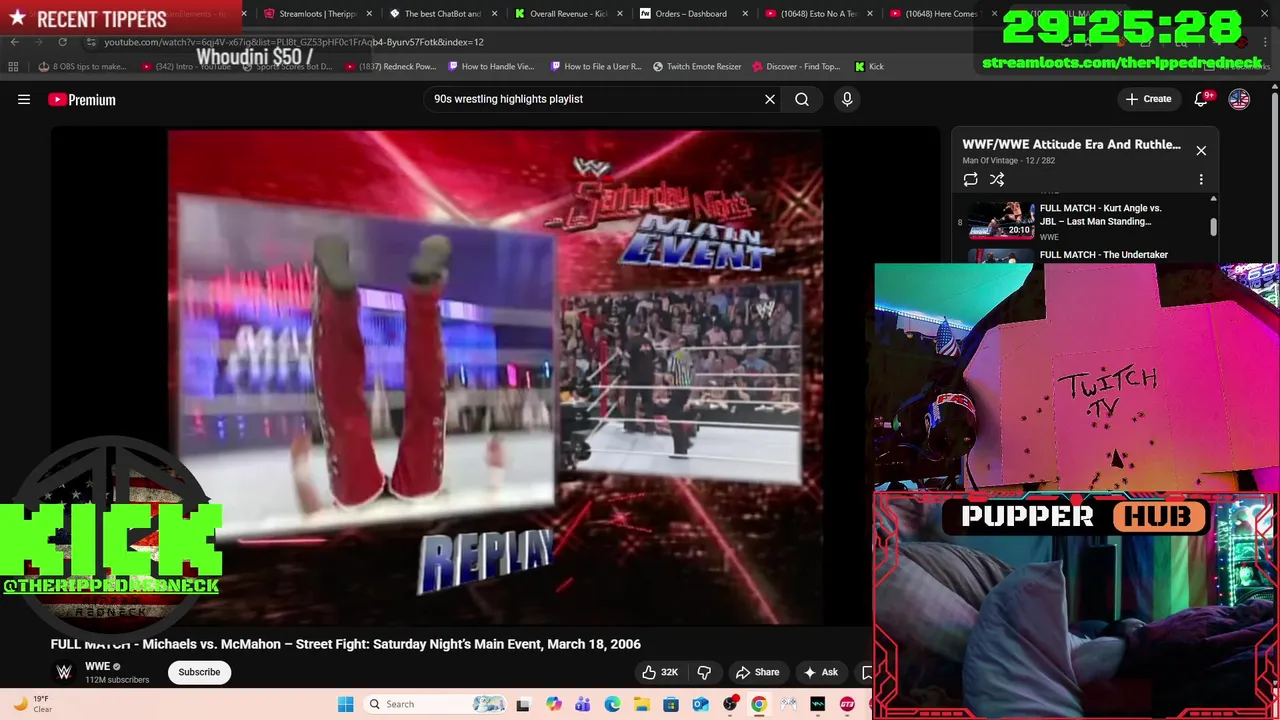Screen dimensions: 1280x720
Task: Open the Redneck Pow... bookmark
Action: 391,67
